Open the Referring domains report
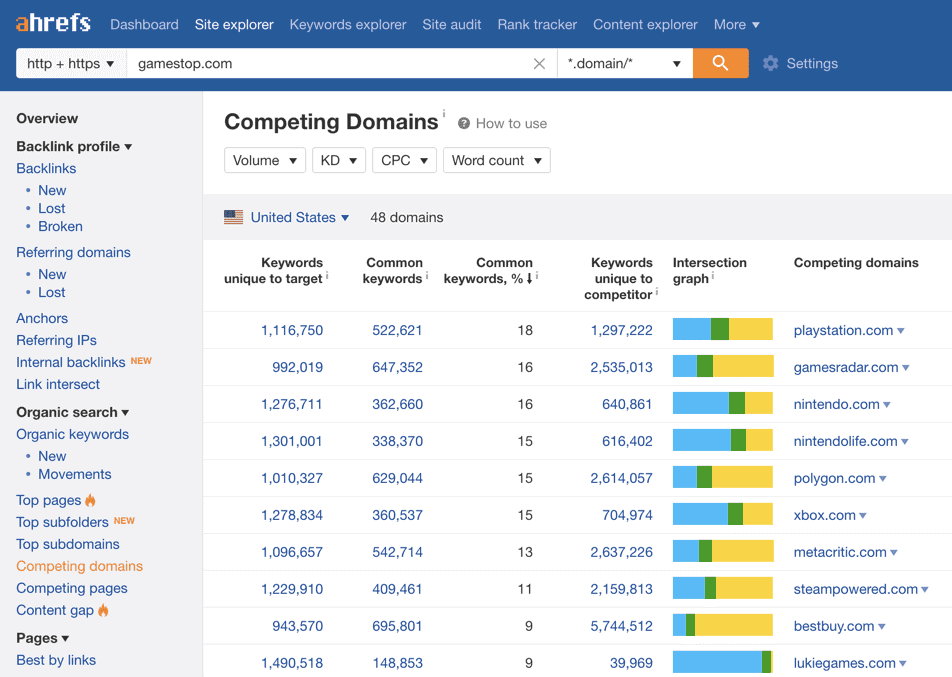Image resolution: width=952 pixels, height=677 pixels. pos(73,252)
